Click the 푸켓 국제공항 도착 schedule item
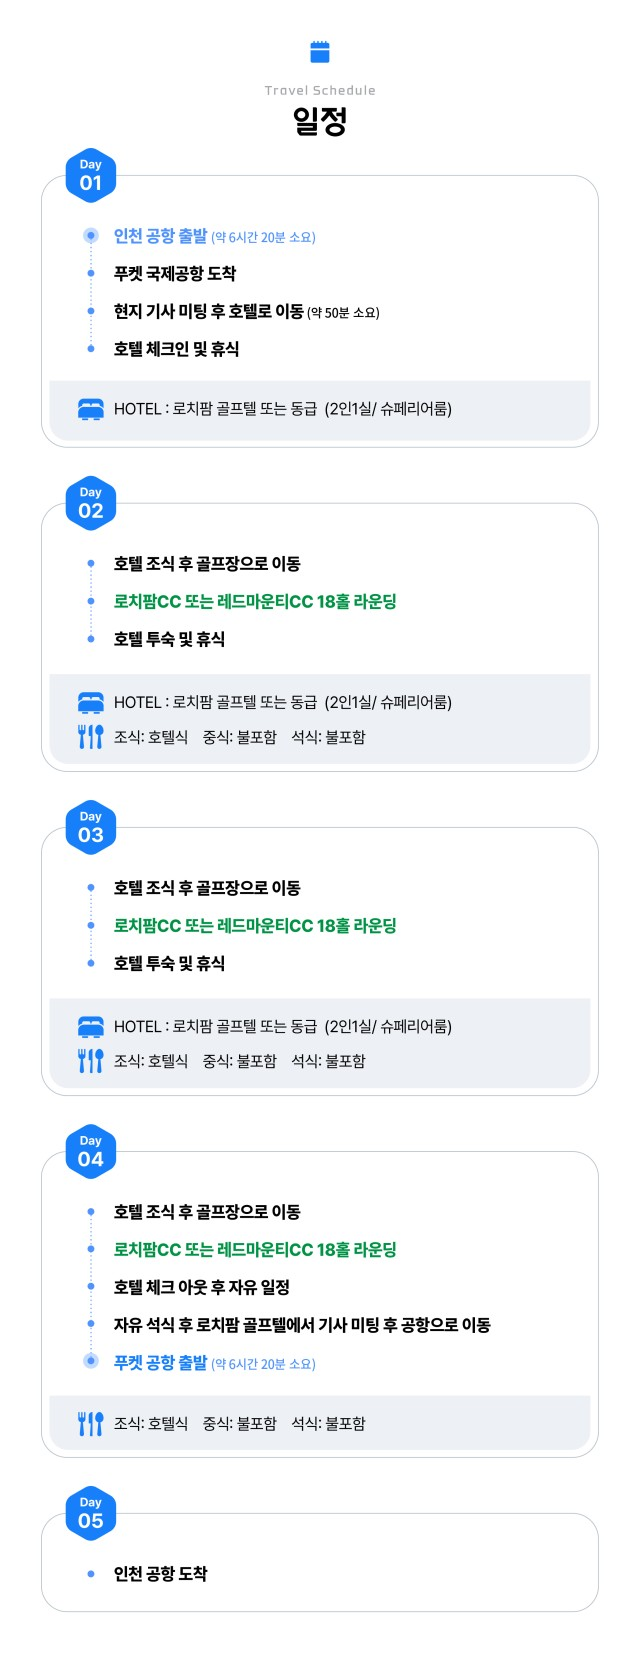This screenshot has width=640, height=1658. point(175,274)
